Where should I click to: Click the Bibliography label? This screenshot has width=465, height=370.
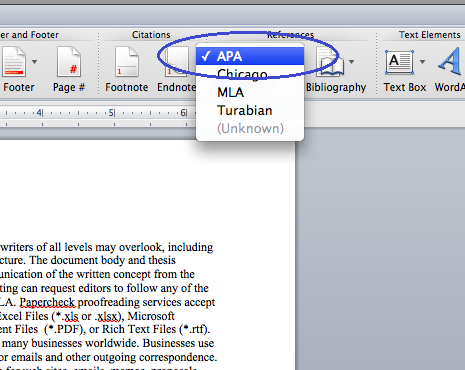click(x=336, y=87)
